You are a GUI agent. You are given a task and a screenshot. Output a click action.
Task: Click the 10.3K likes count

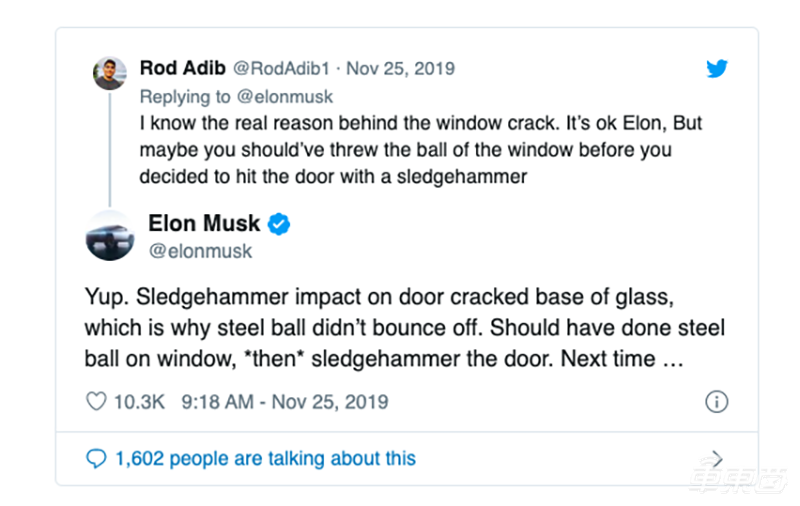[x=140, y=402]
